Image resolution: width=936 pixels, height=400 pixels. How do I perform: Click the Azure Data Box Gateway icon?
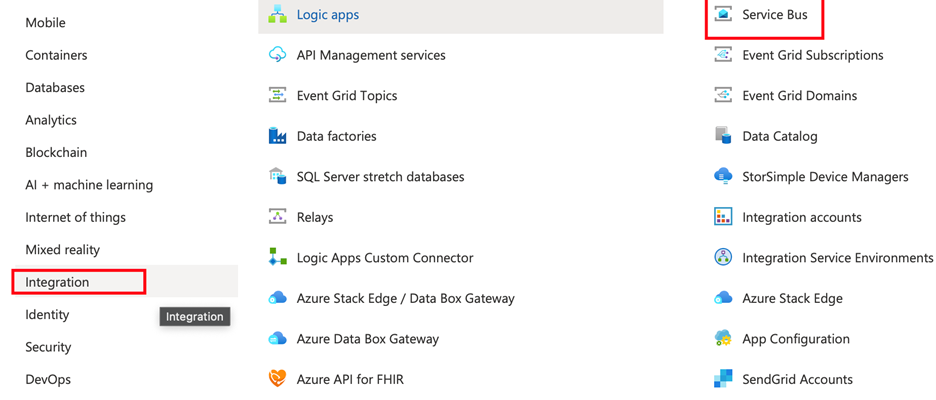pyautogui.click(x=278, y=339)
